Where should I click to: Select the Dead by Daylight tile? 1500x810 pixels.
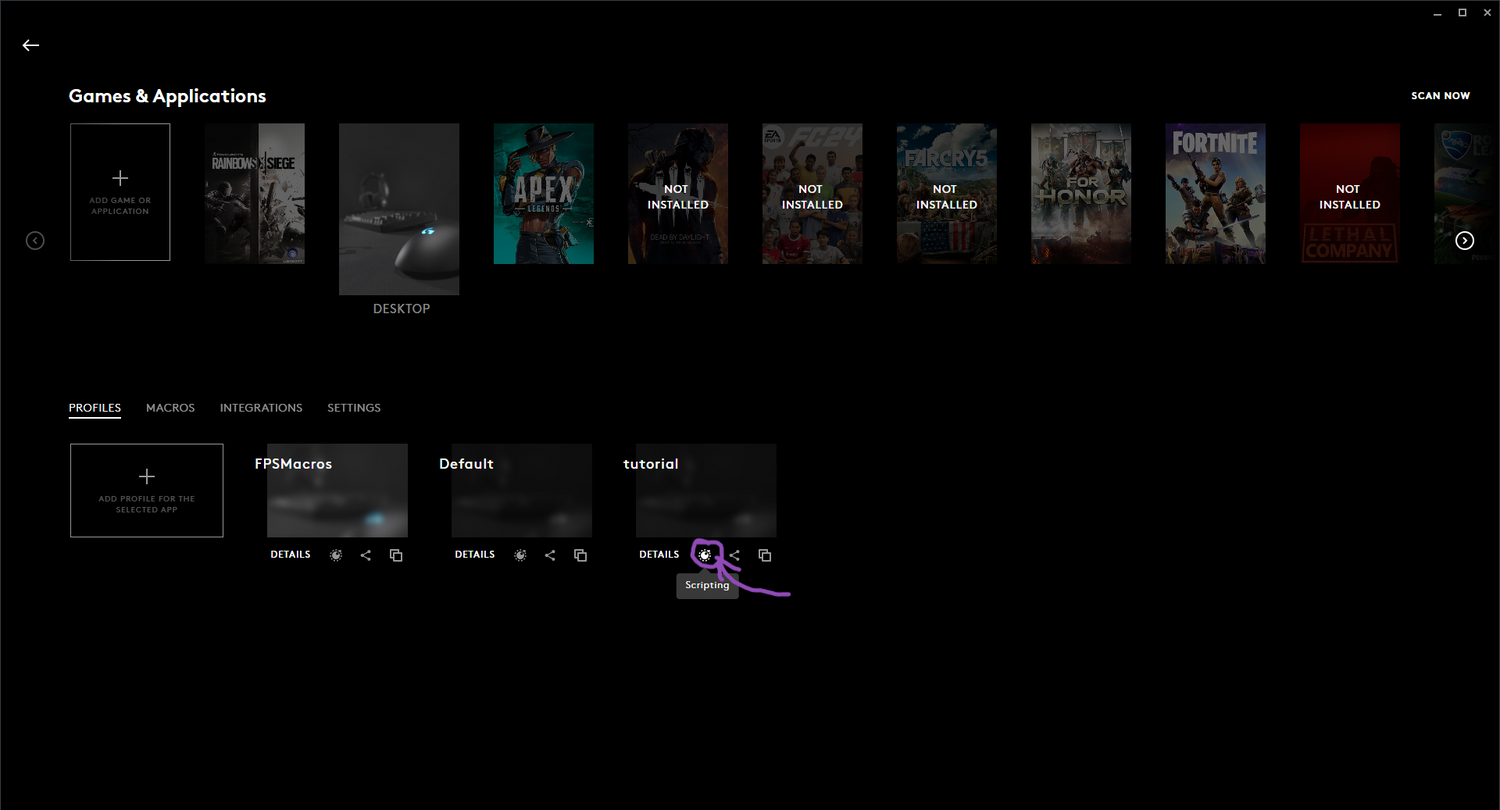678,194
